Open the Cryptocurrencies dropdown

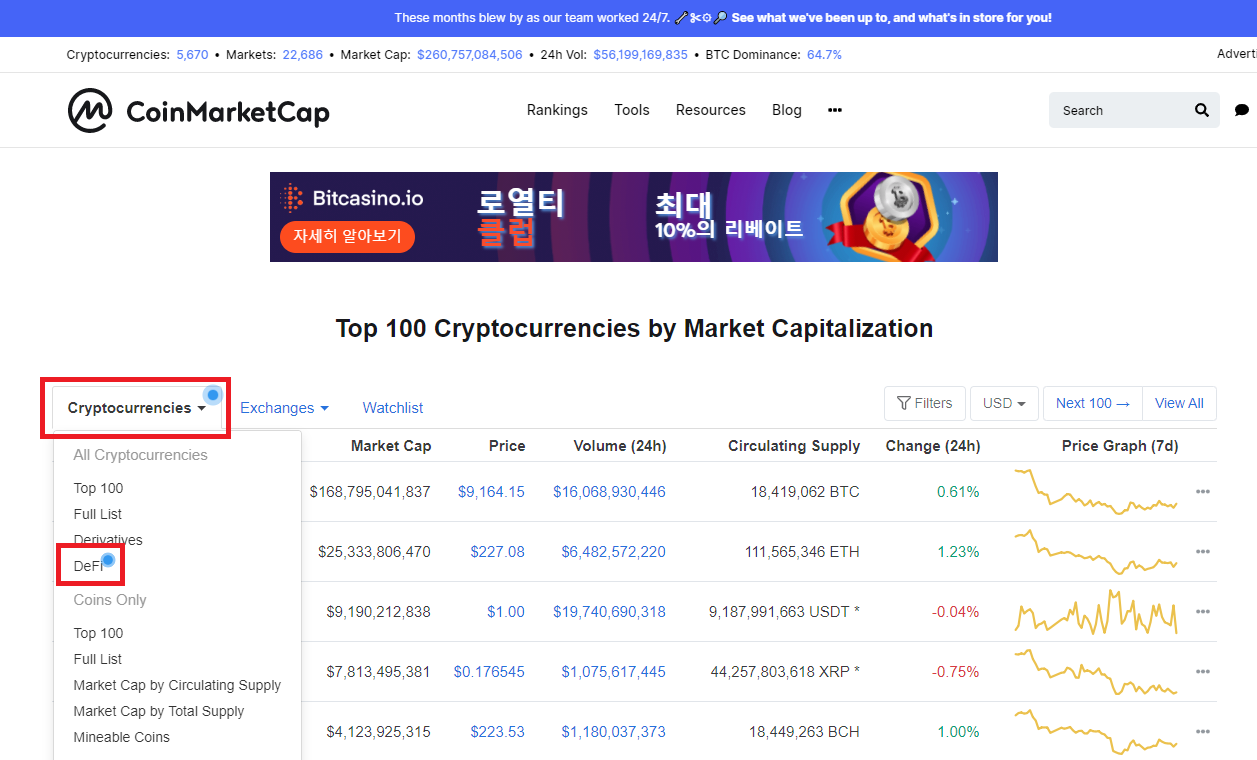pos(137,408)
